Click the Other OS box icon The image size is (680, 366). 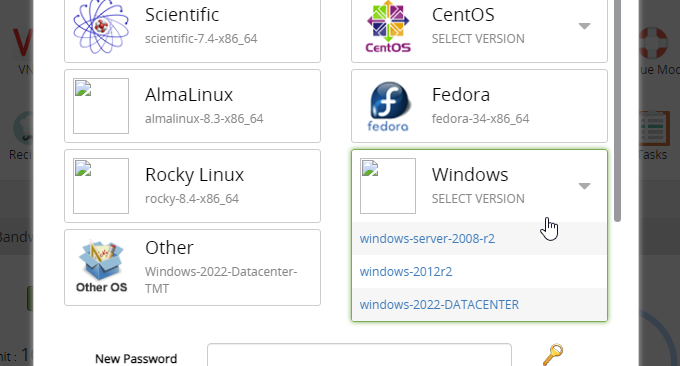pyautogui.click(x=101, y=267)
